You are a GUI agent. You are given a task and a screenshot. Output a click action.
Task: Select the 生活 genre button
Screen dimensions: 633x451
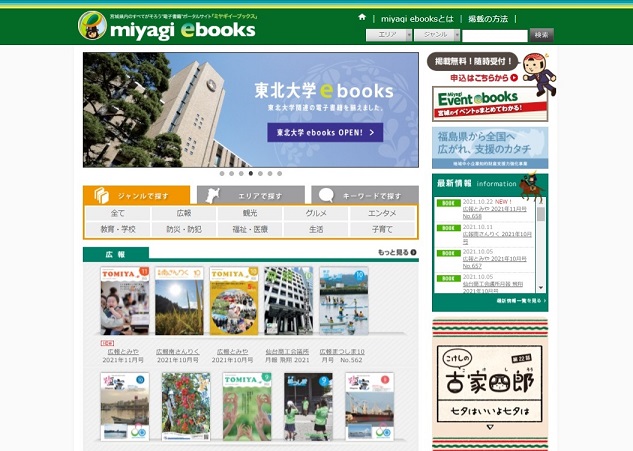click(x=316, y=229)
